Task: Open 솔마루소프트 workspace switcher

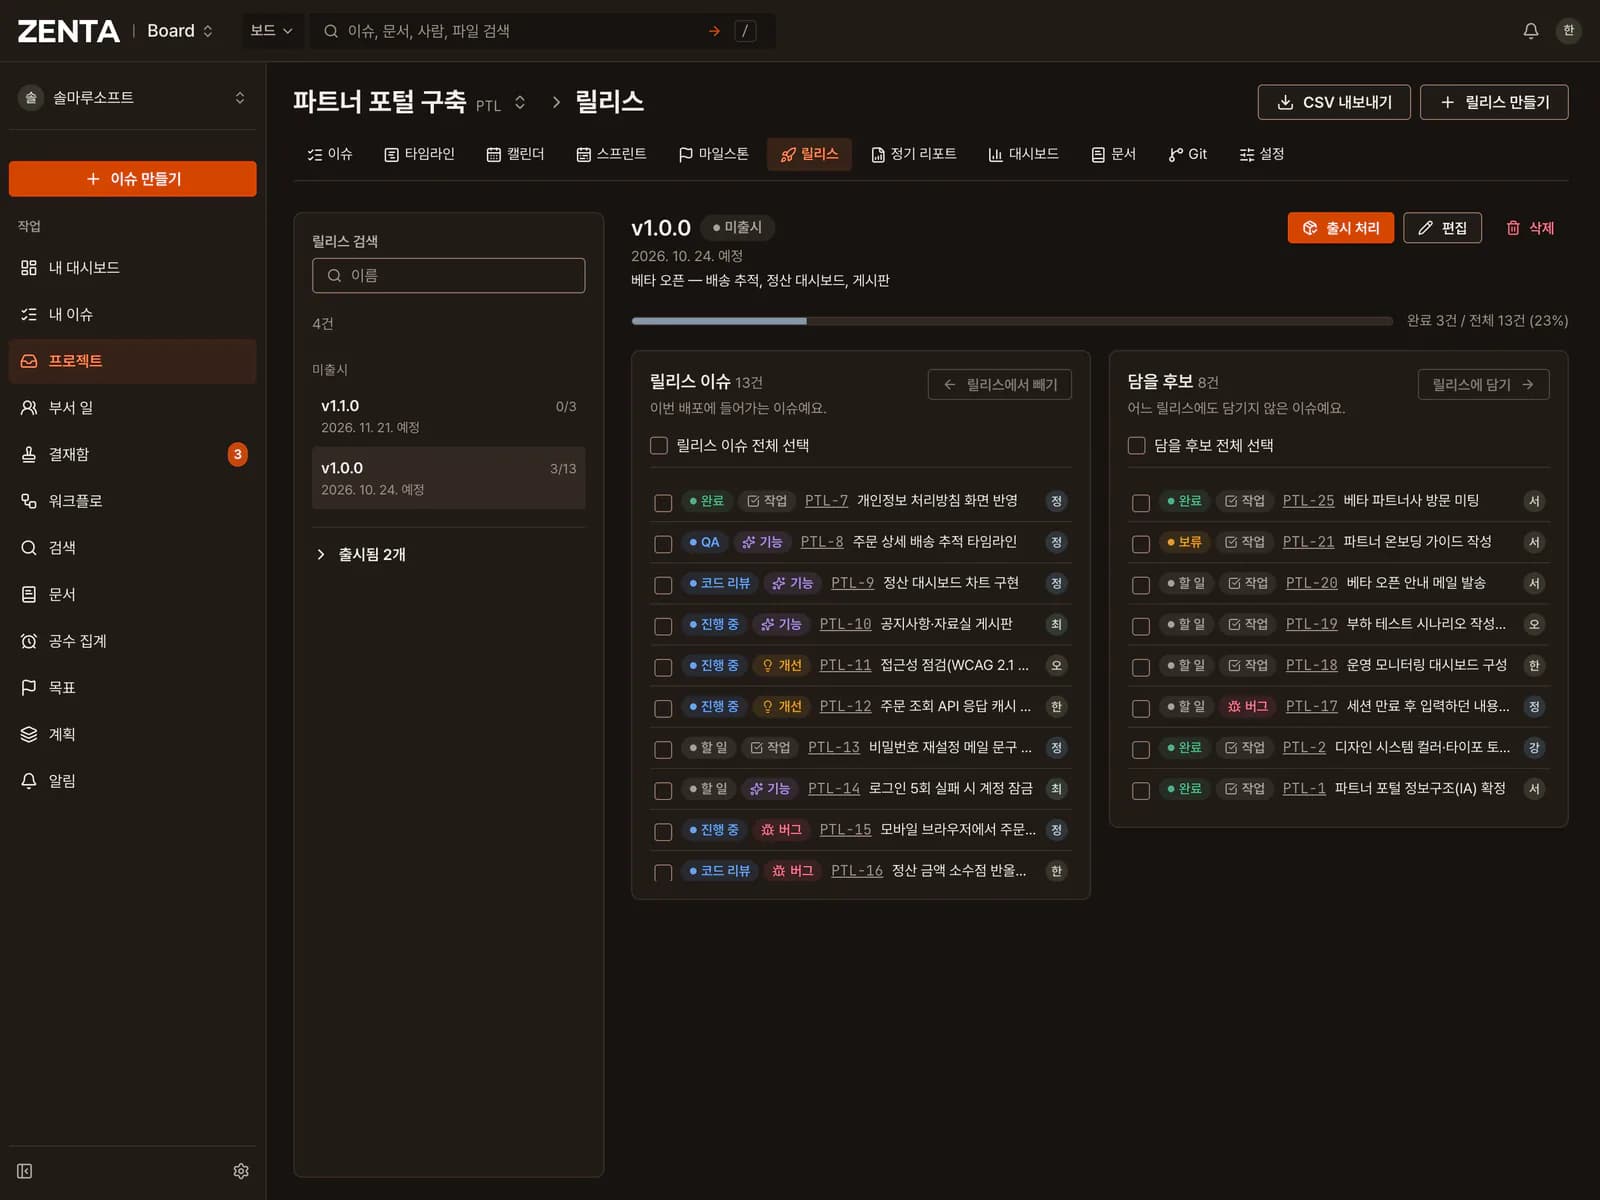Action: pyautogui.click(x=132, y=98)
